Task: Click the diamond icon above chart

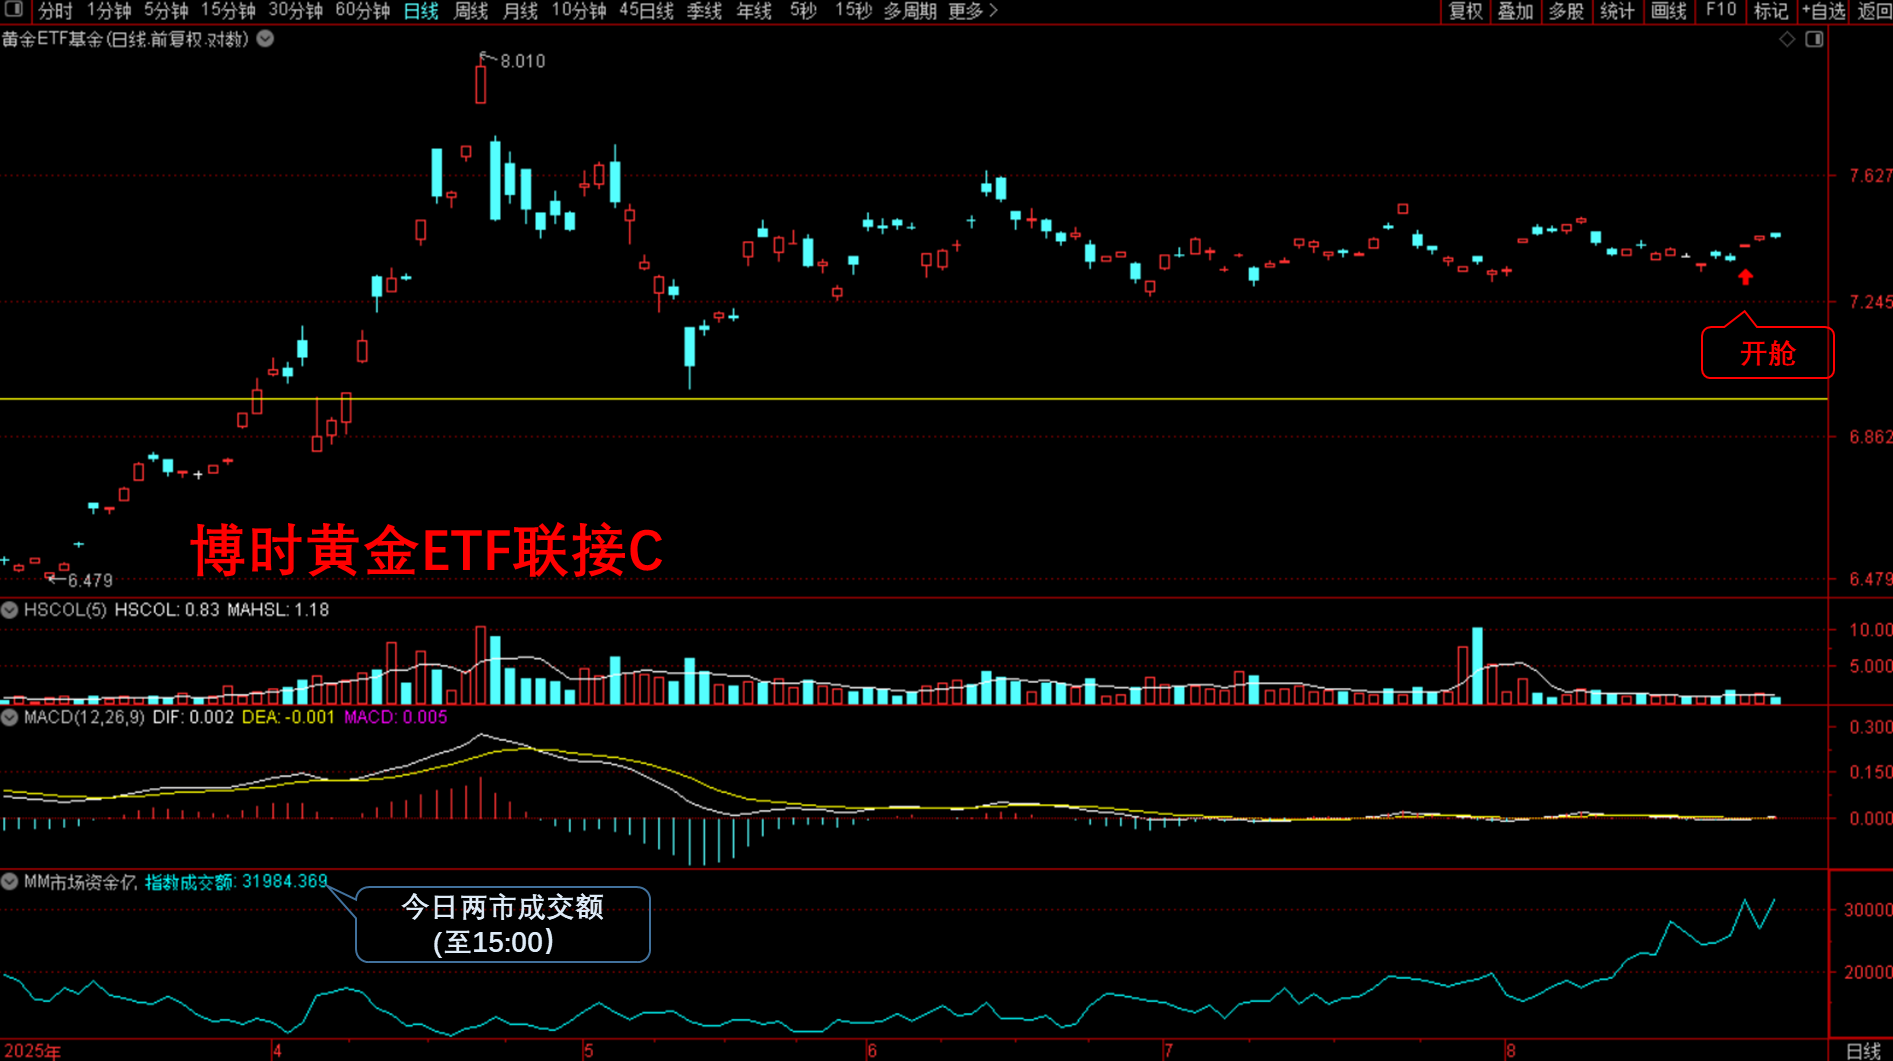Action: coord(1787,39)
